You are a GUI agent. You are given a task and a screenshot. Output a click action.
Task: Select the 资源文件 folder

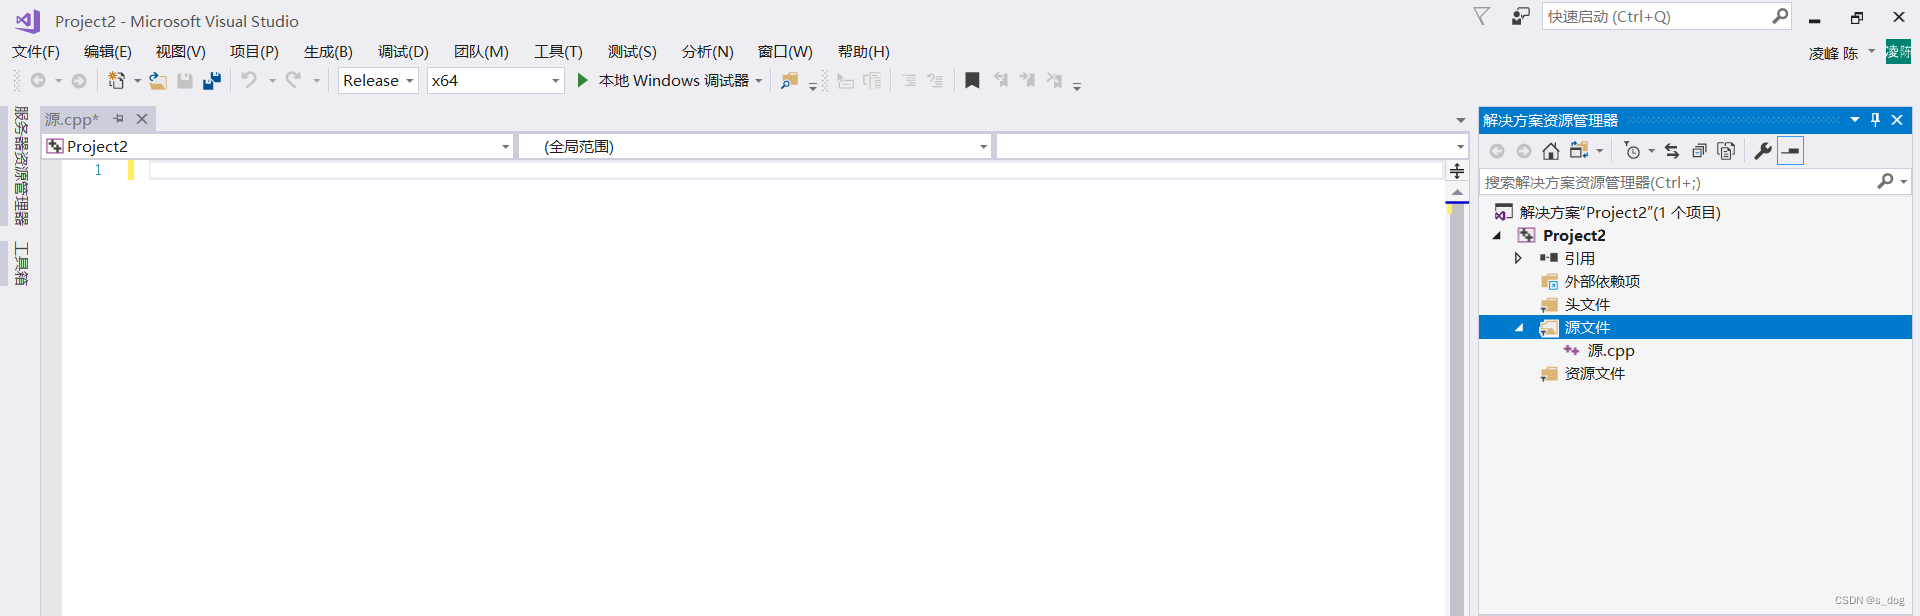[1595, 374]
